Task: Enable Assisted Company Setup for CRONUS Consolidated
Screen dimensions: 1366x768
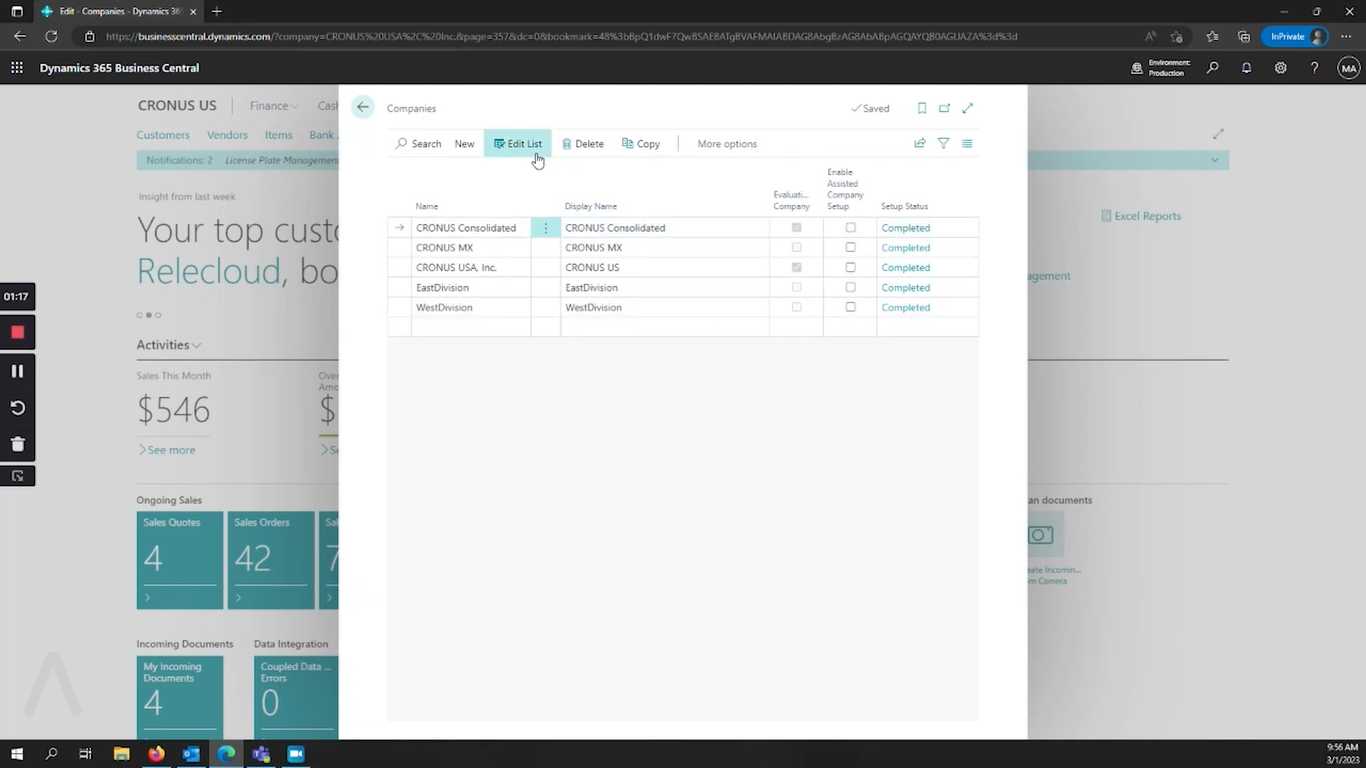Action: pyautogui.click(x=850, y=228)
